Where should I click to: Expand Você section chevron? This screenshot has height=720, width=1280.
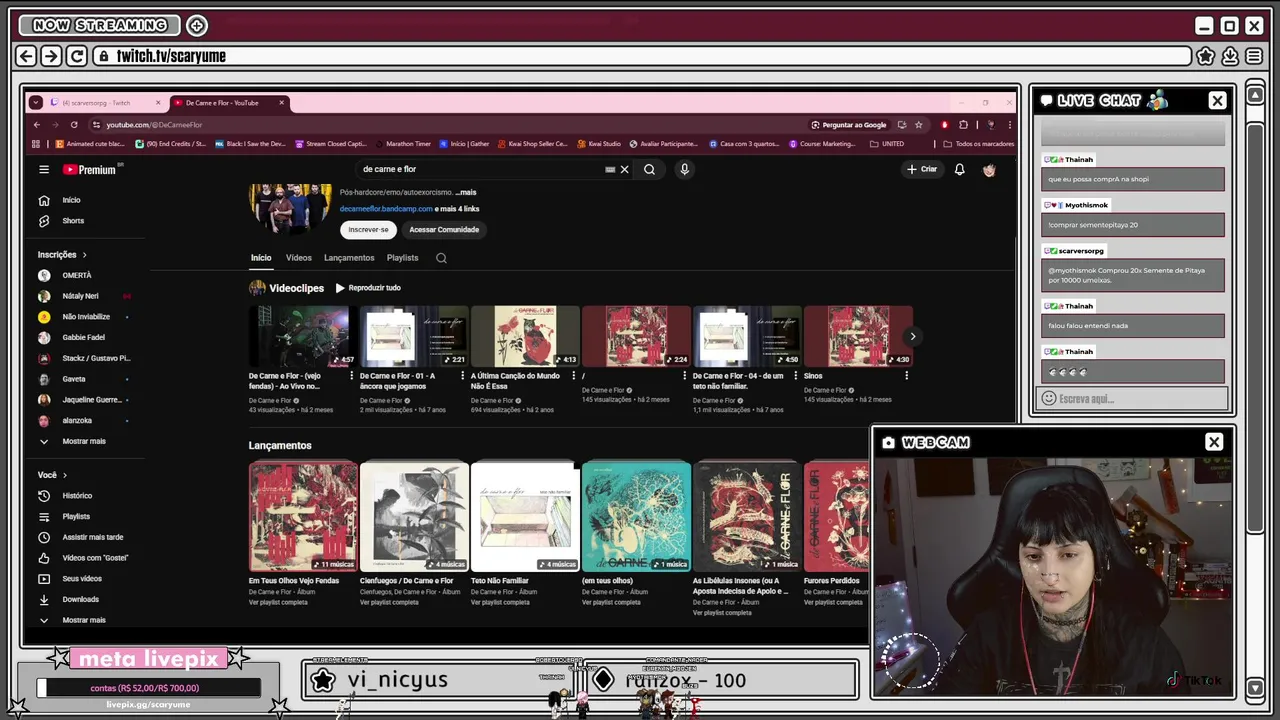[x=65, y=476]
